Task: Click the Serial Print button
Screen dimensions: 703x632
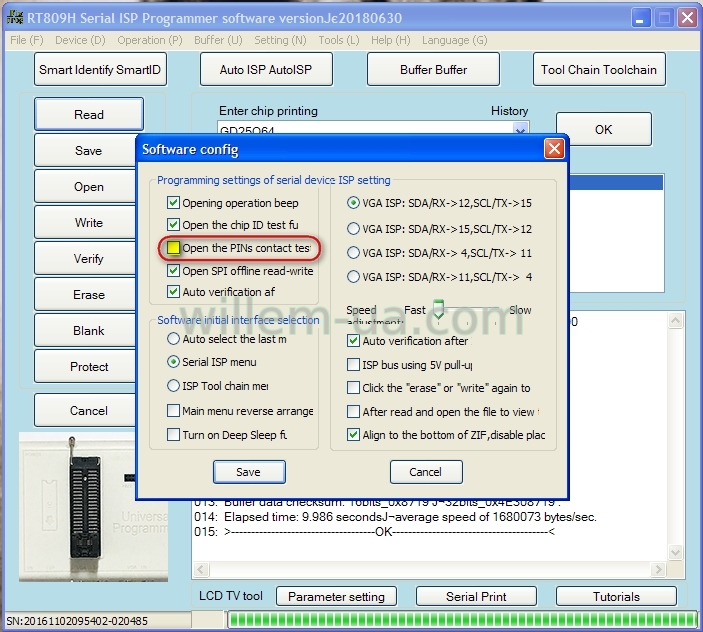Action: pyautogui.click(x=476, y=596)
